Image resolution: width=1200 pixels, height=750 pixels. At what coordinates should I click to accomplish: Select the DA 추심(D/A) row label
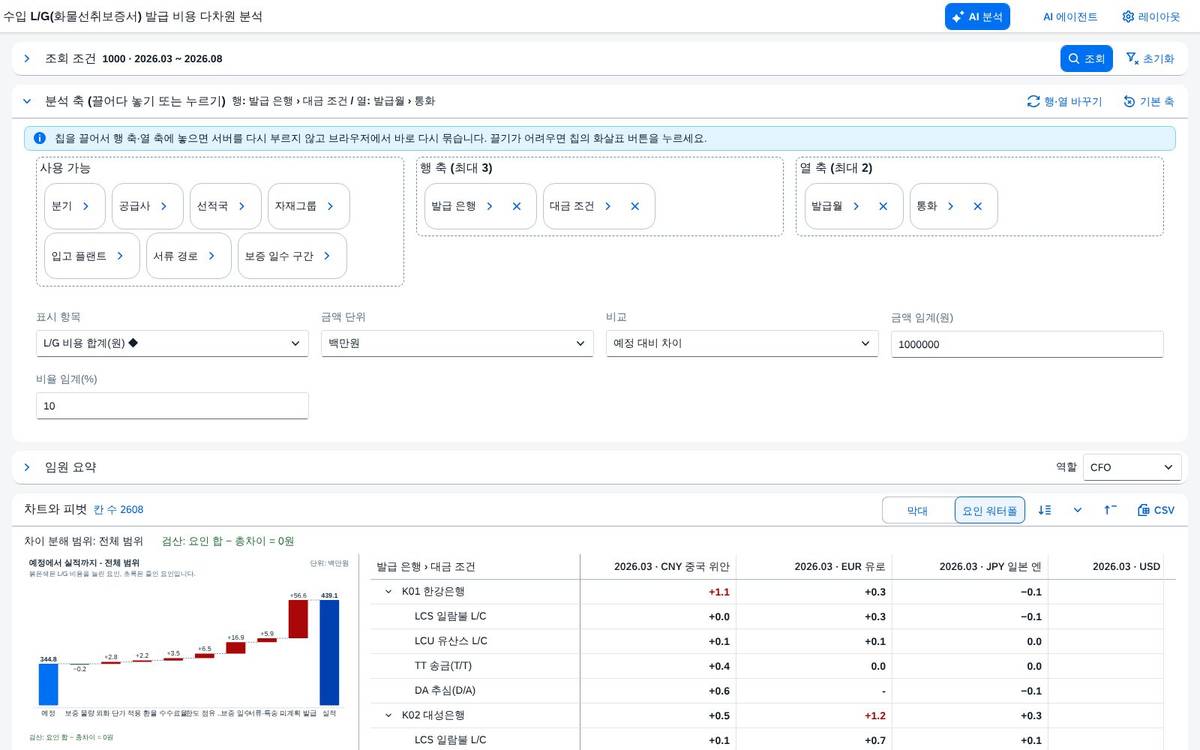coord(445,691)
